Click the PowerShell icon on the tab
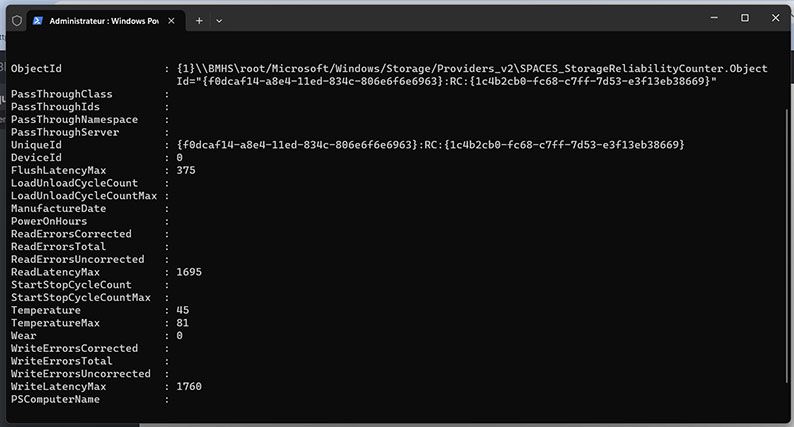 pos(37,21)
